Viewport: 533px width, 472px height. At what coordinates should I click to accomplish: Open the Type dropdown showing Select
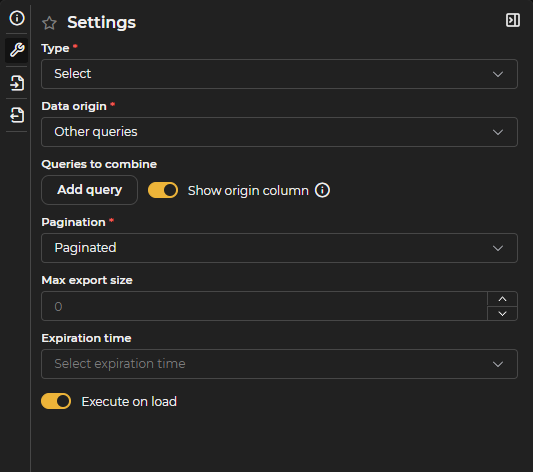[279, 74]
